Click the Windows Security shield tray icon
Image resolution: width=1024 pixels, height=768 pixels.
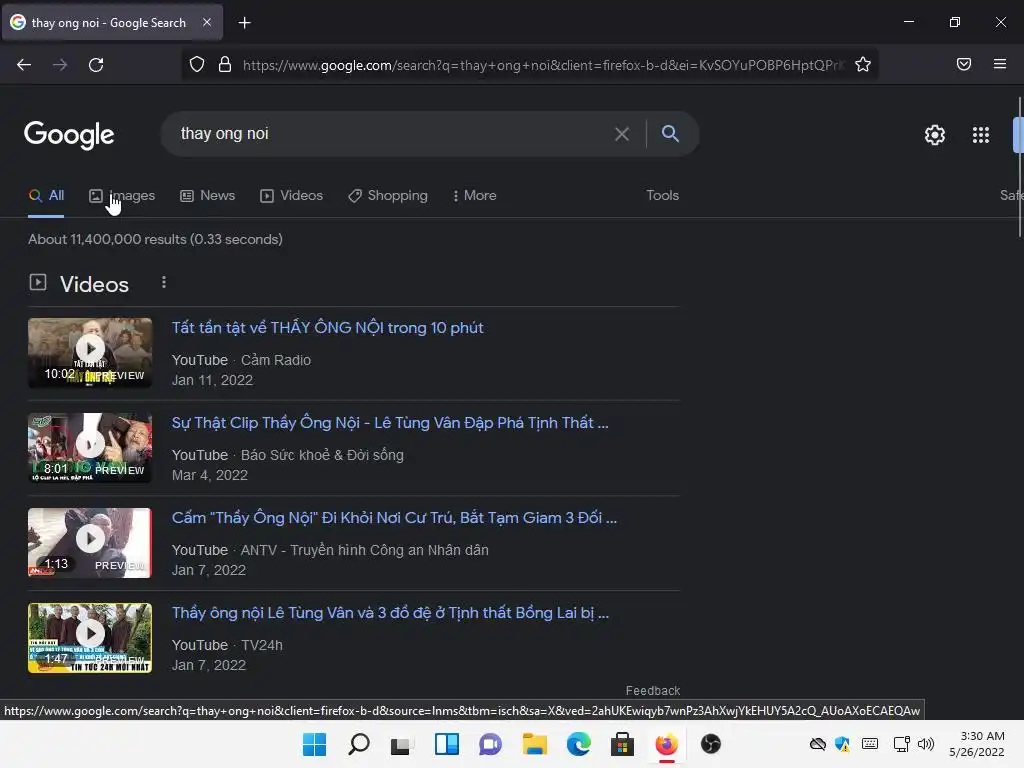[843, 744]
